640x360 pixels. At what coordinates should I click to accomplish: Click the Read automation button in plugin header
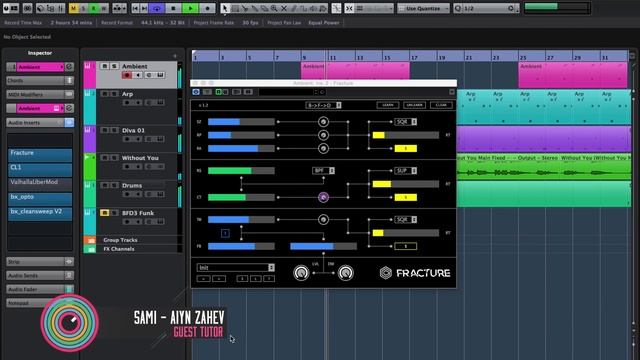click(x=218, y=92)
